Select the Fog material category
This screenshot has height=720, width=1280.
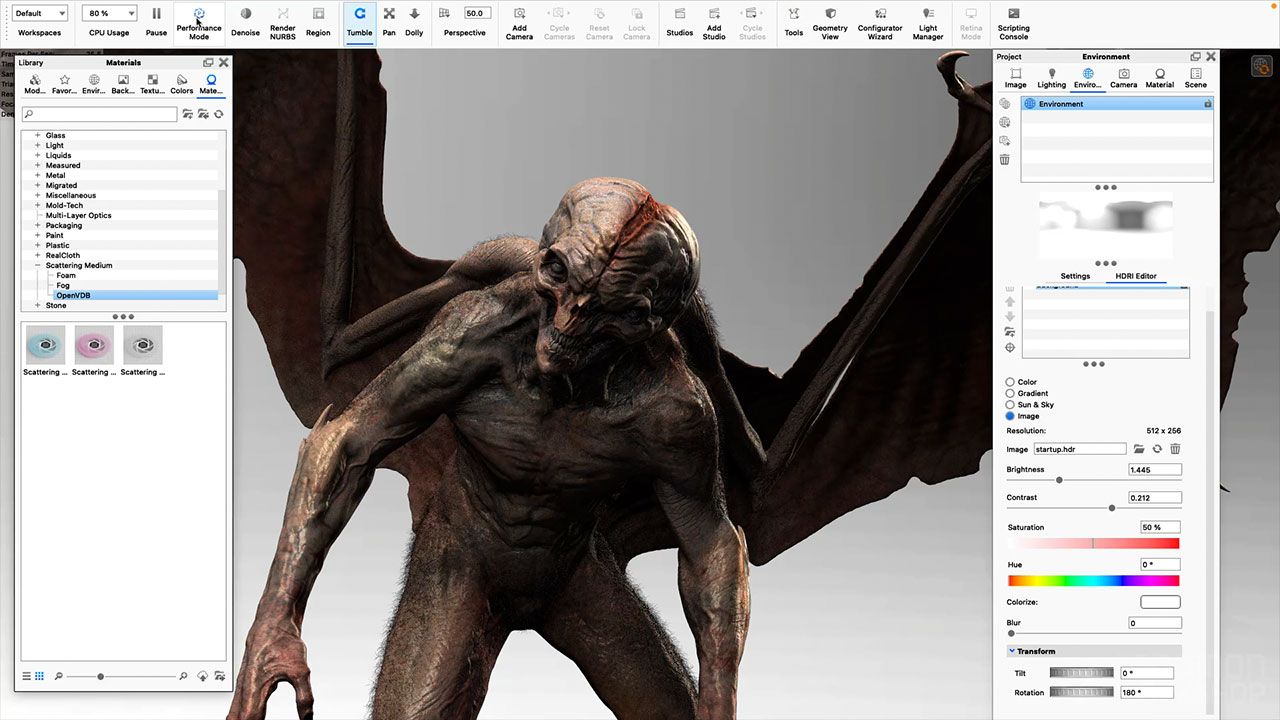click(x=63, y=286)
